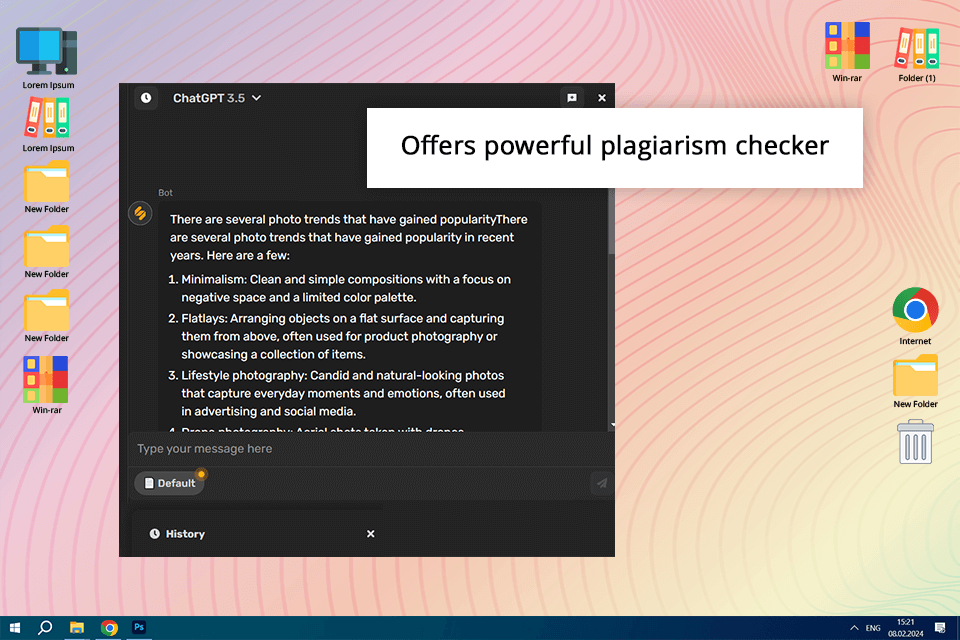
Task: Open the Folder (1) desktop icon
Action: pyautogui.click(x=917, y=54)
